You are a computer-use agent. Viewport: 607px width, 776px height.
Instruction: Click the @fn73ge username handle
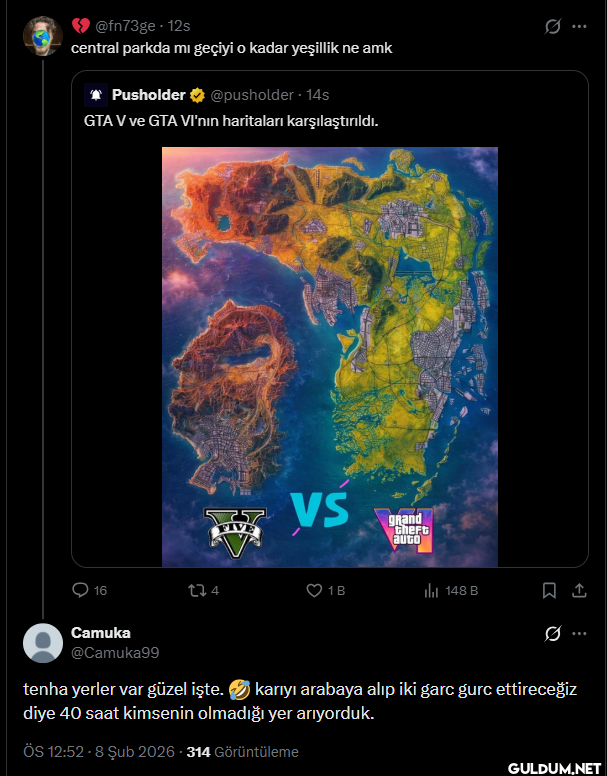125,26
